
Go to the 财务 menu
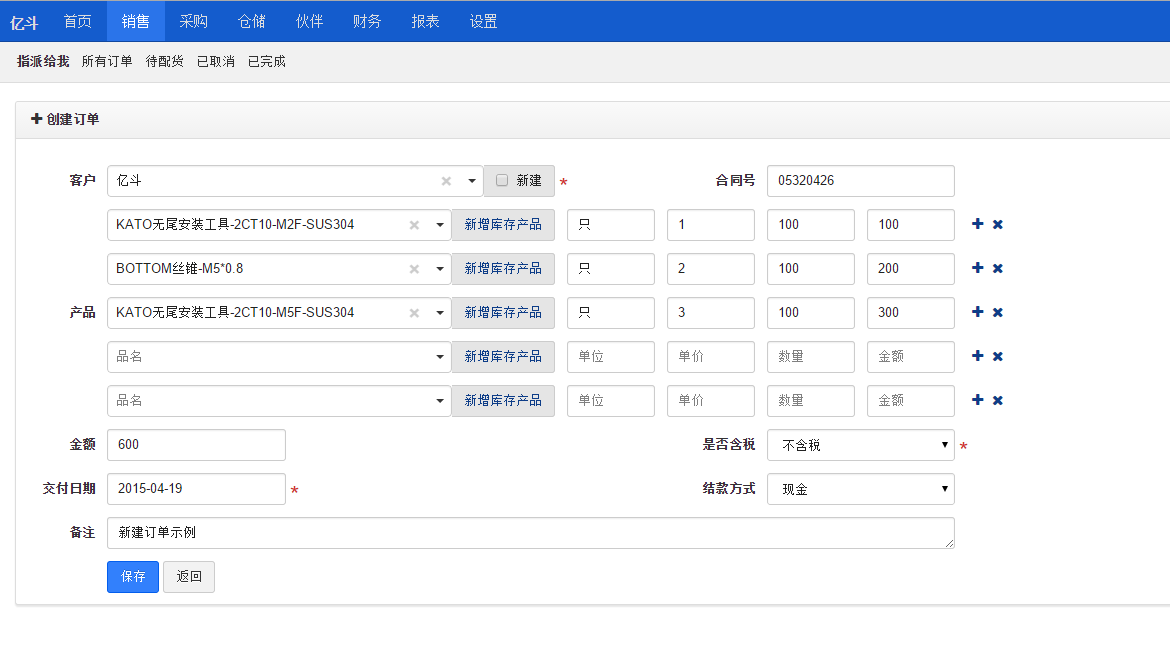(x=367, y=21)
